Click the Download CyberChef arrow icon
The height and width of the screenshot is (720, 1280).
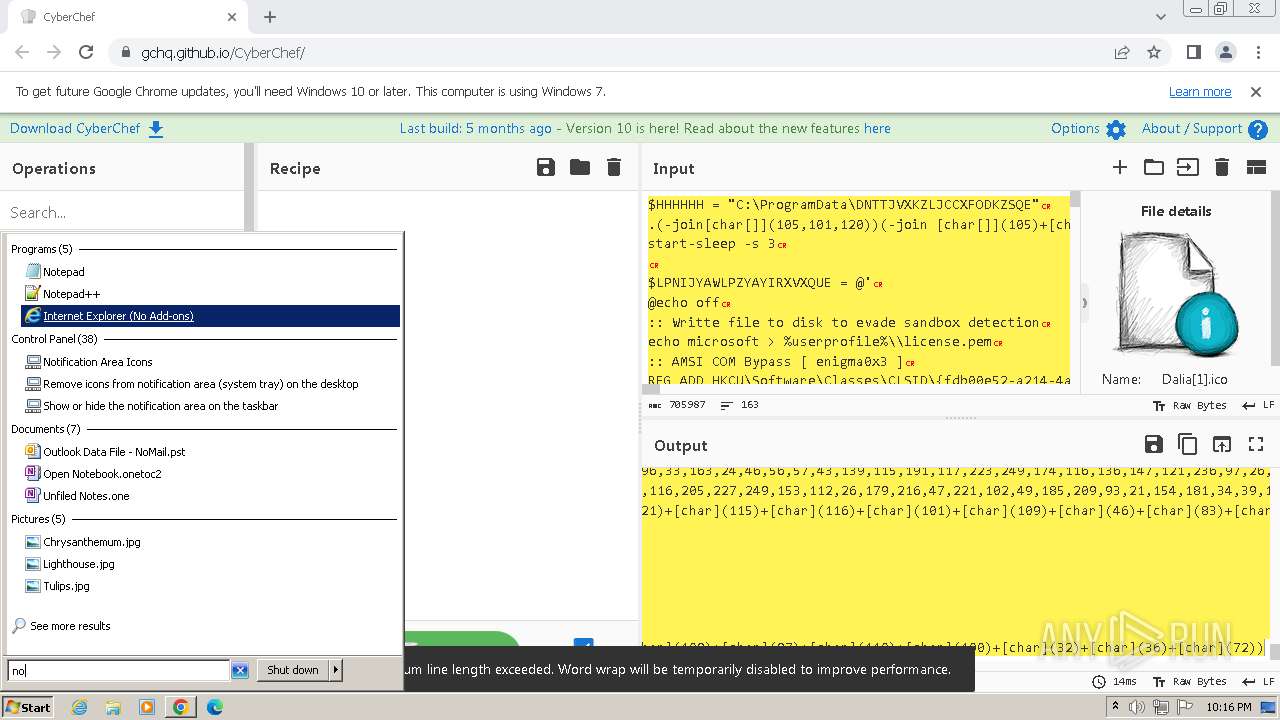(x=156, y=129)
